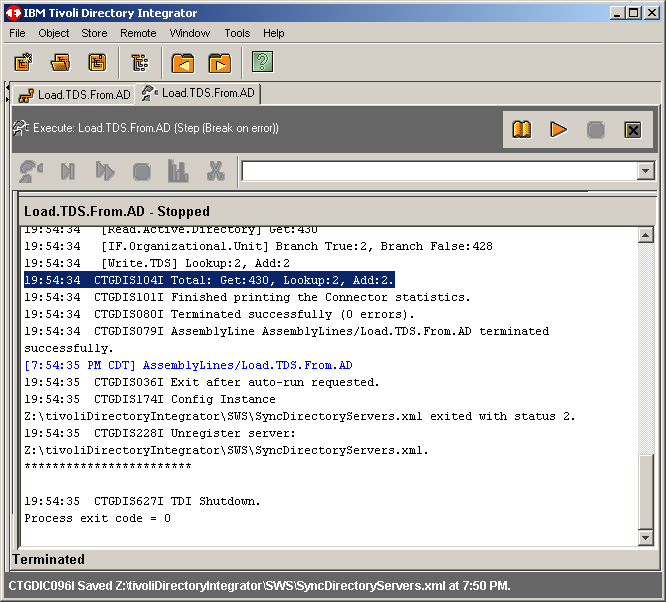Select the second Load.TDS.From.AD execution tab

199,94
